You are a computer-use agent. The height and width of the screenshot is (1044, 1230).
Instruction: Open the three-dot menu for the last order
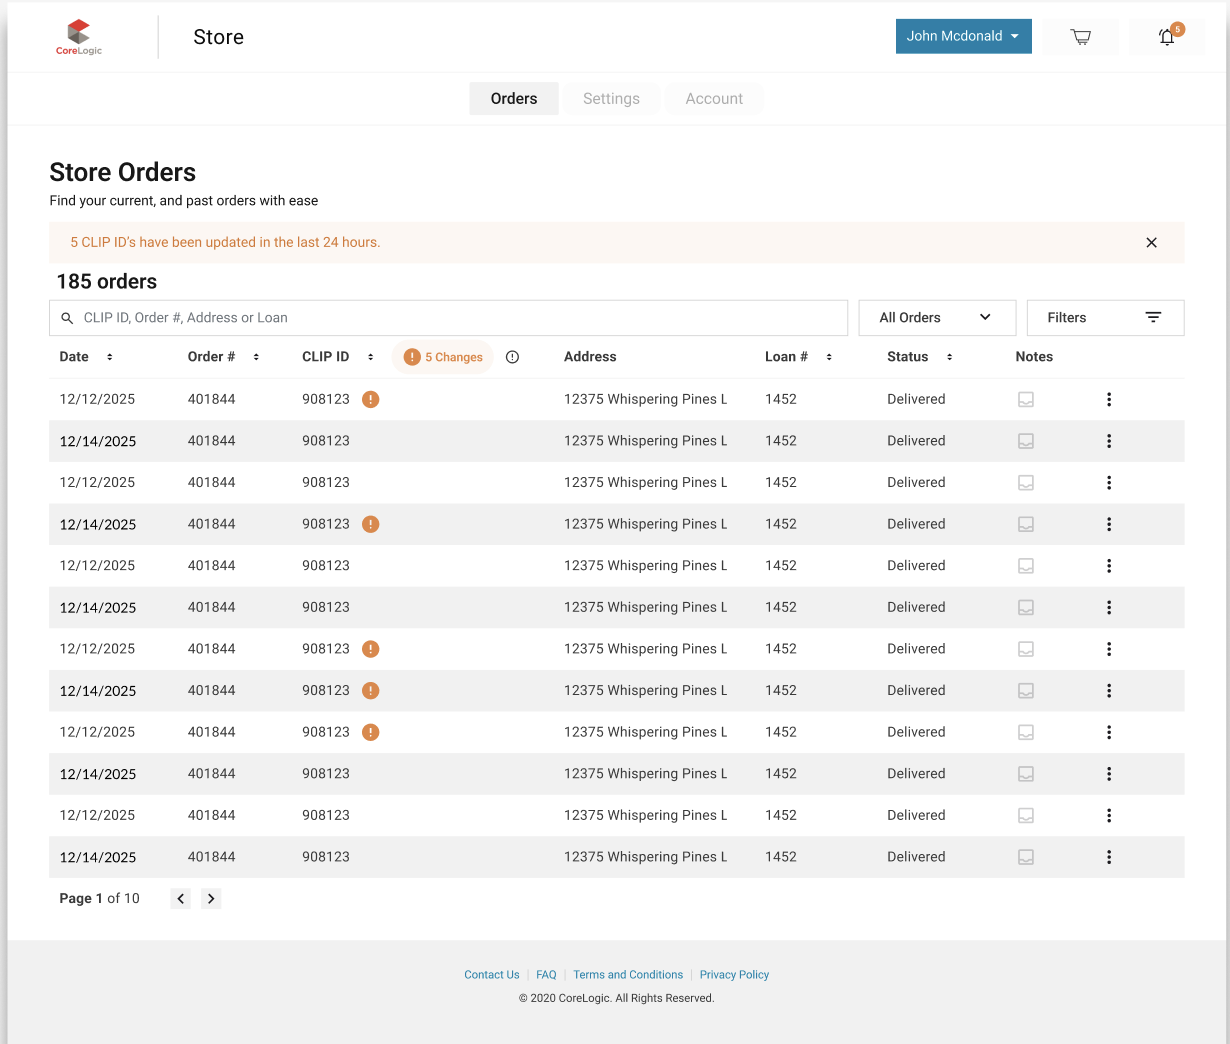click(1108, 857)
